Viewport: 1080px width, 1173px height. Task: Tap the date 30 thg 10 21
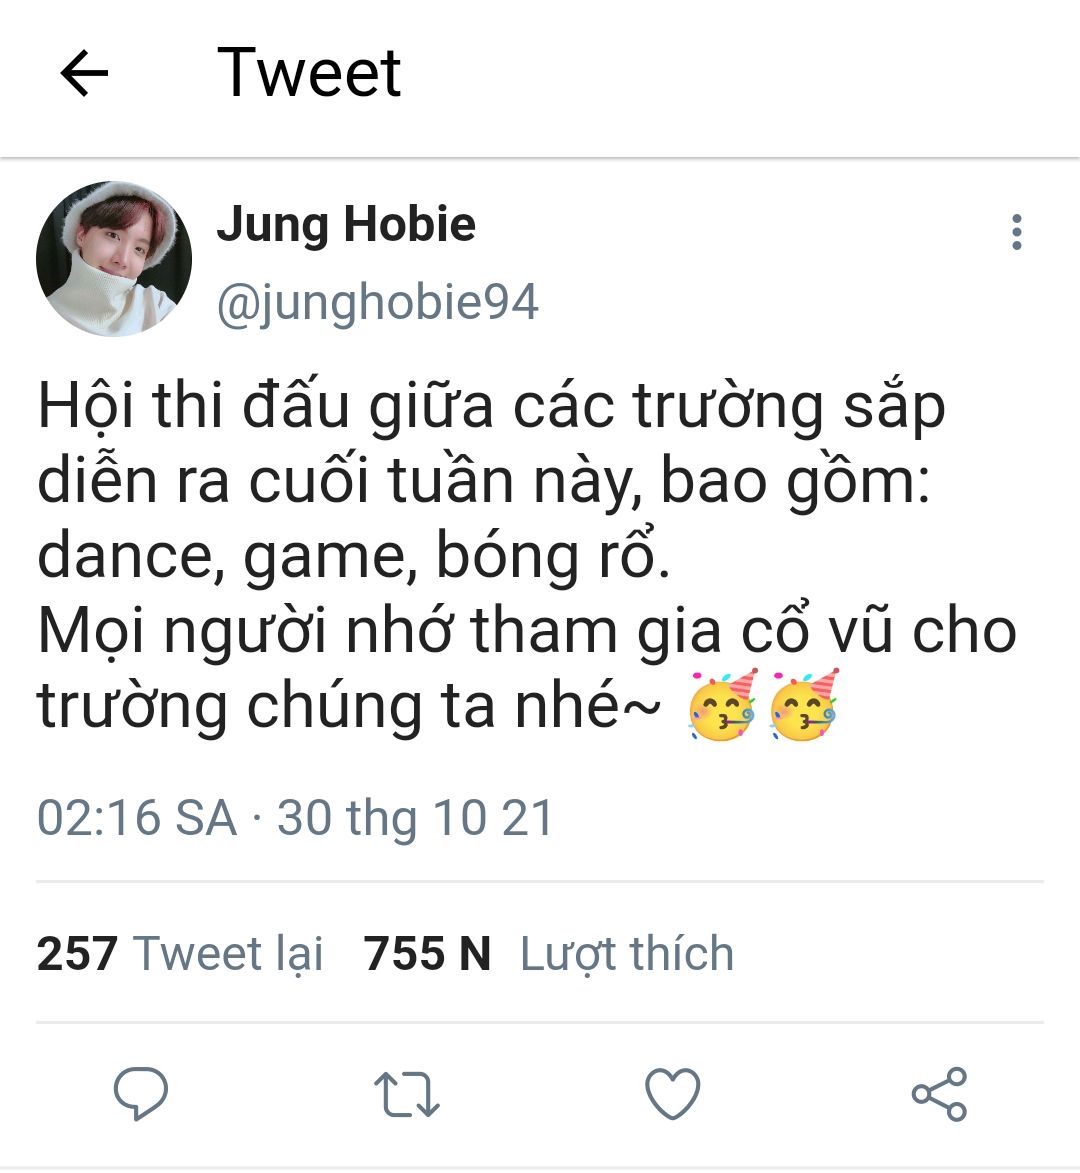(x=415, y=818)
